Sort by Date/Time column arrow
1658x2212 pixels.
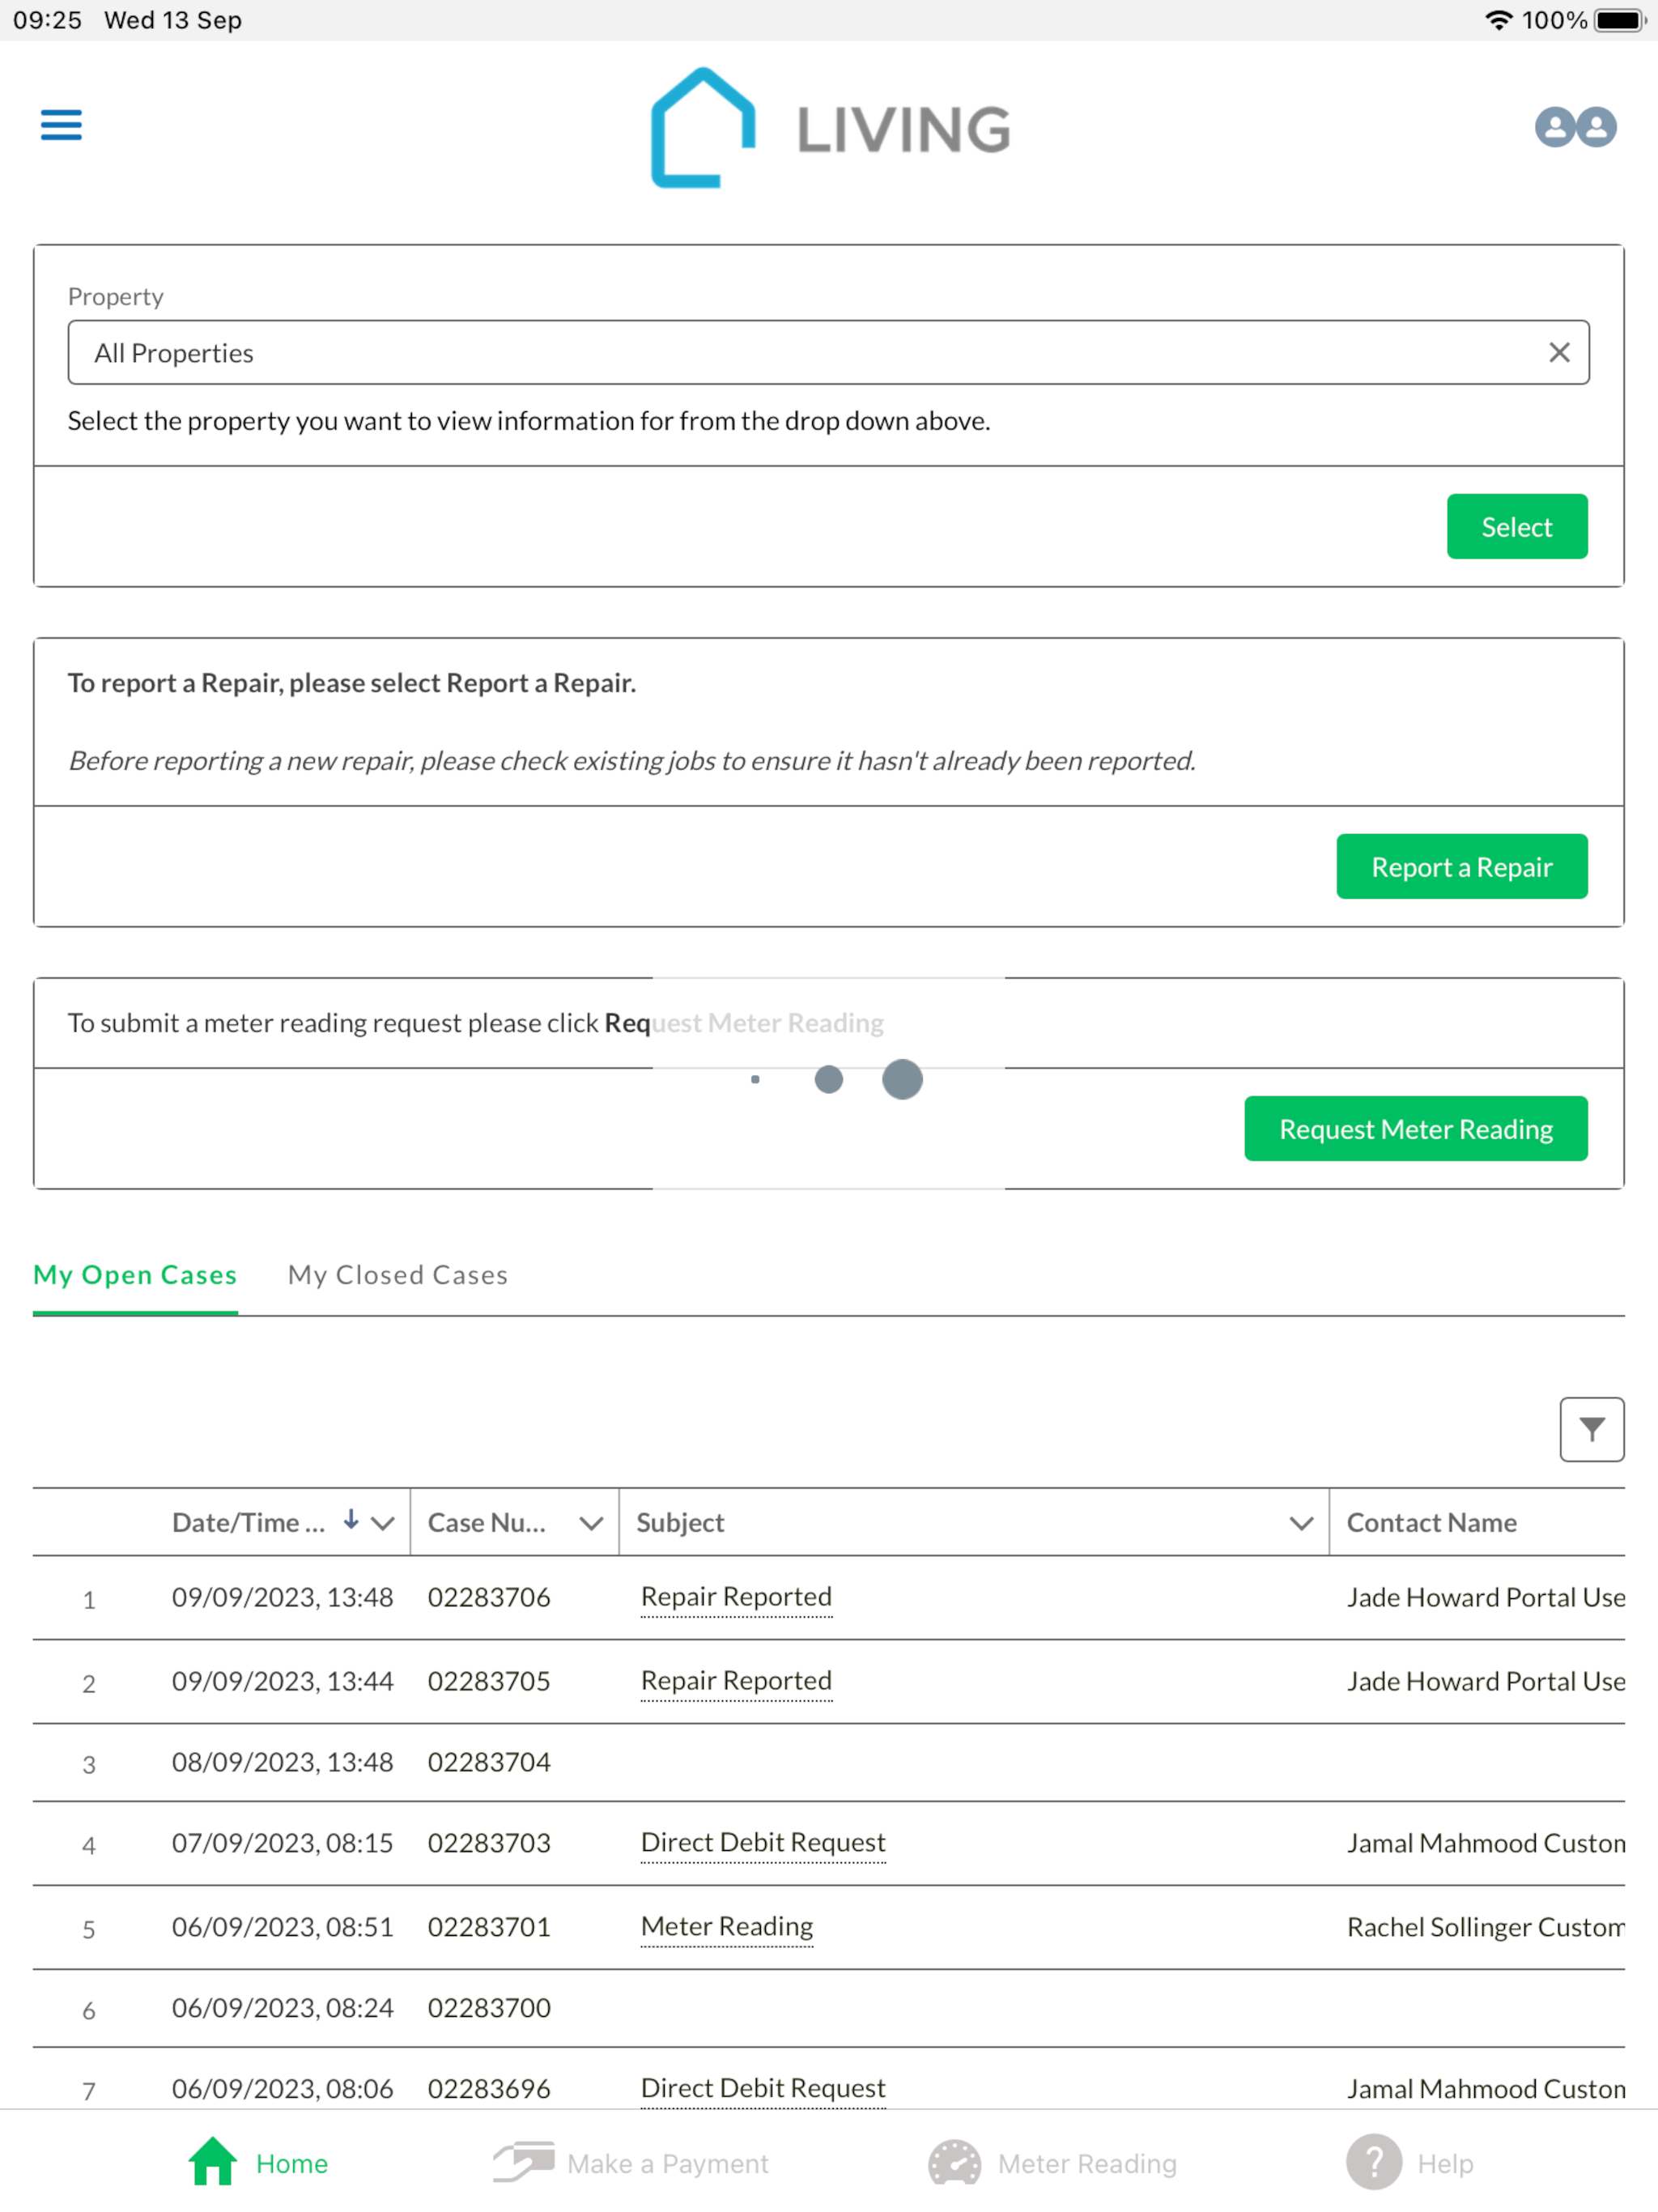tap(351, 1520)
